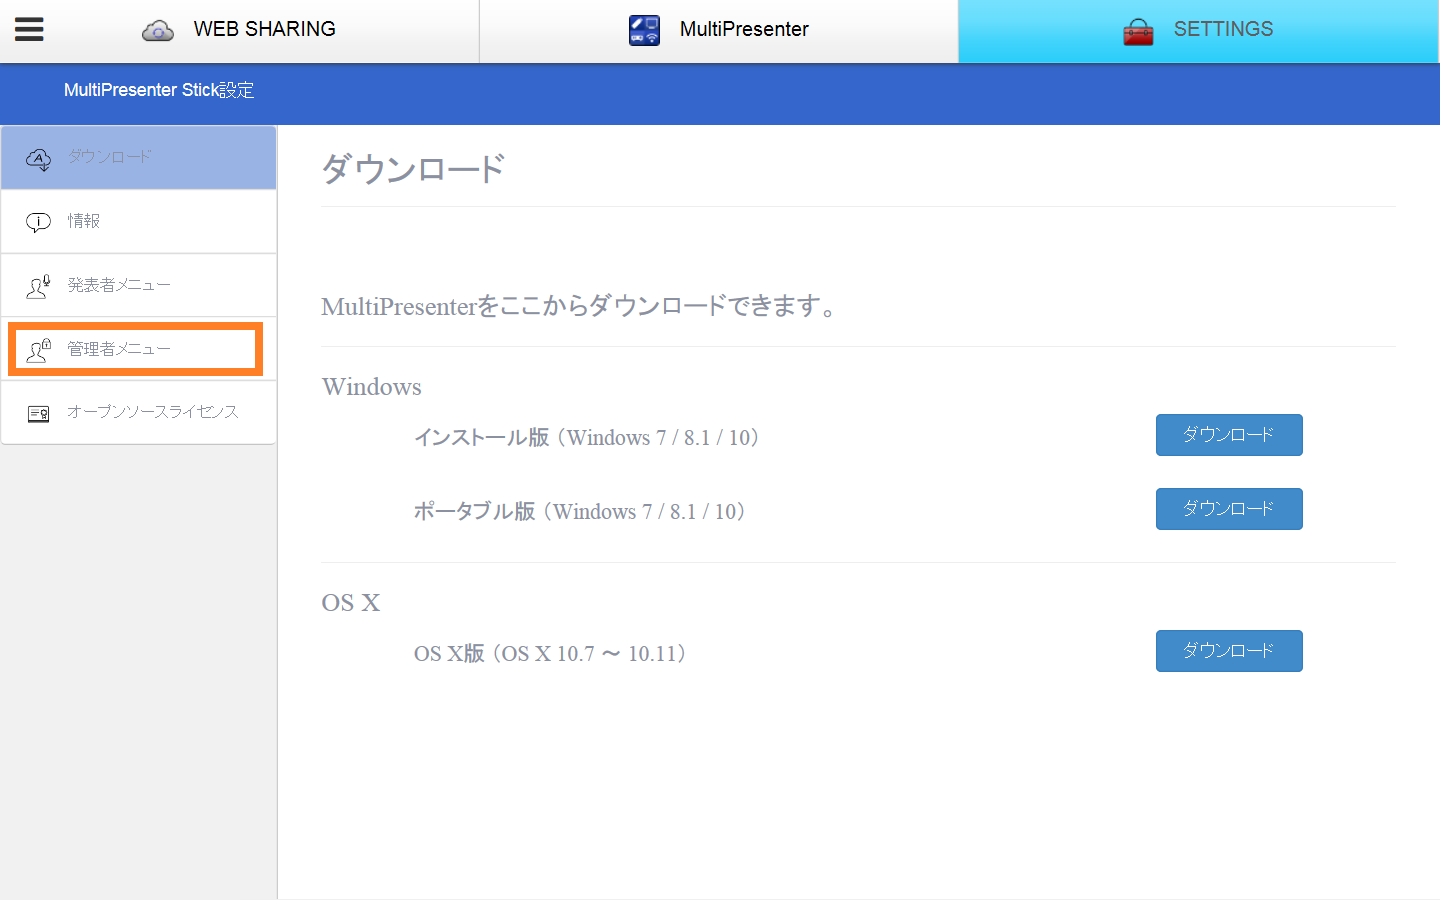1440x900 pixels.
Task: Open the 発表者メニュー sidebar item
Action: coord(139,285)
